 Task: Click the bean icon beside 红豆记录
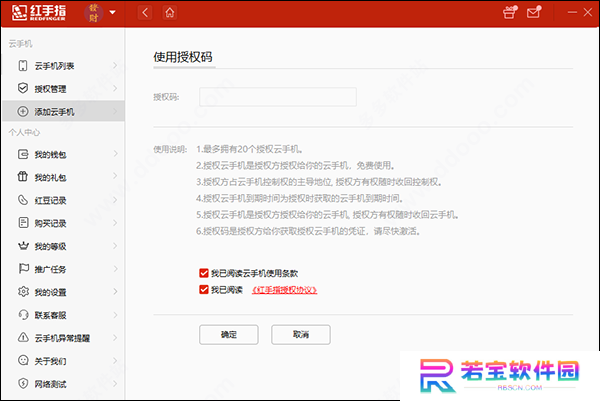point(23,200)
